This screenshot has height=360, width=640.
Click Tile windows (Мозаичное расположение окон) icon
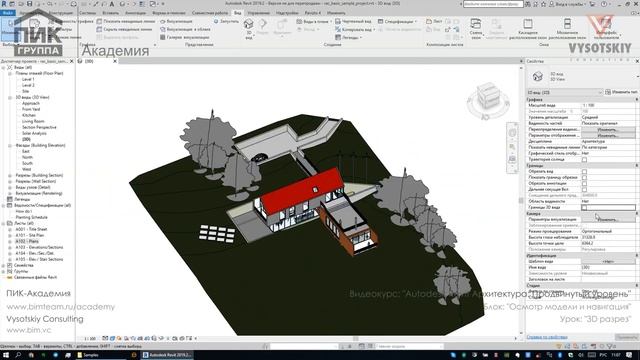tap(567, 24)
